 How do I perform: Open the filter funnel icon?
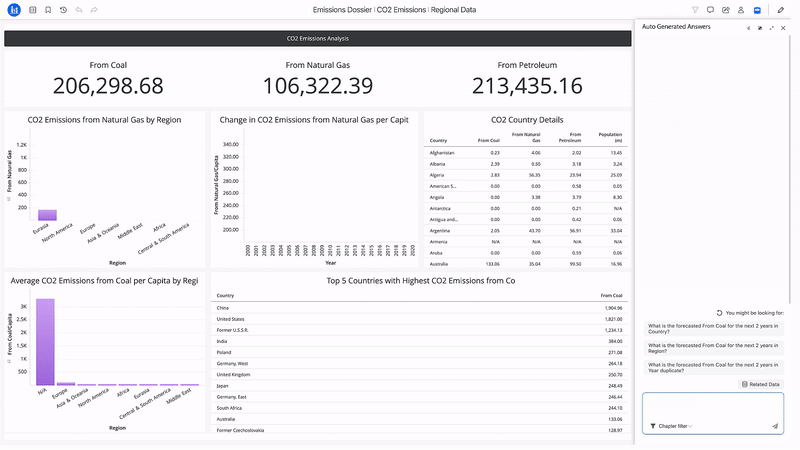click(x=695, y=10)
